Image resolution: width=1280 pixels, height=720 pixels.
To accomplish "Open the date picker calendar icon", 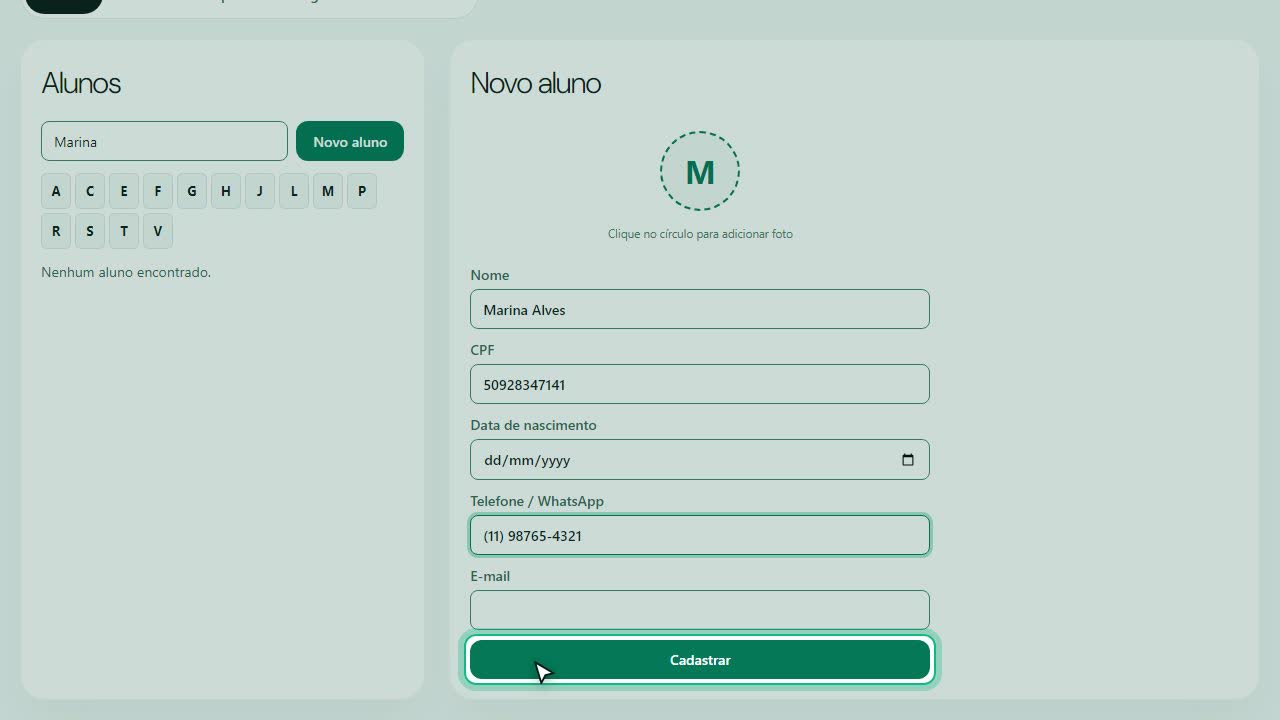I will tap(908, 460).
